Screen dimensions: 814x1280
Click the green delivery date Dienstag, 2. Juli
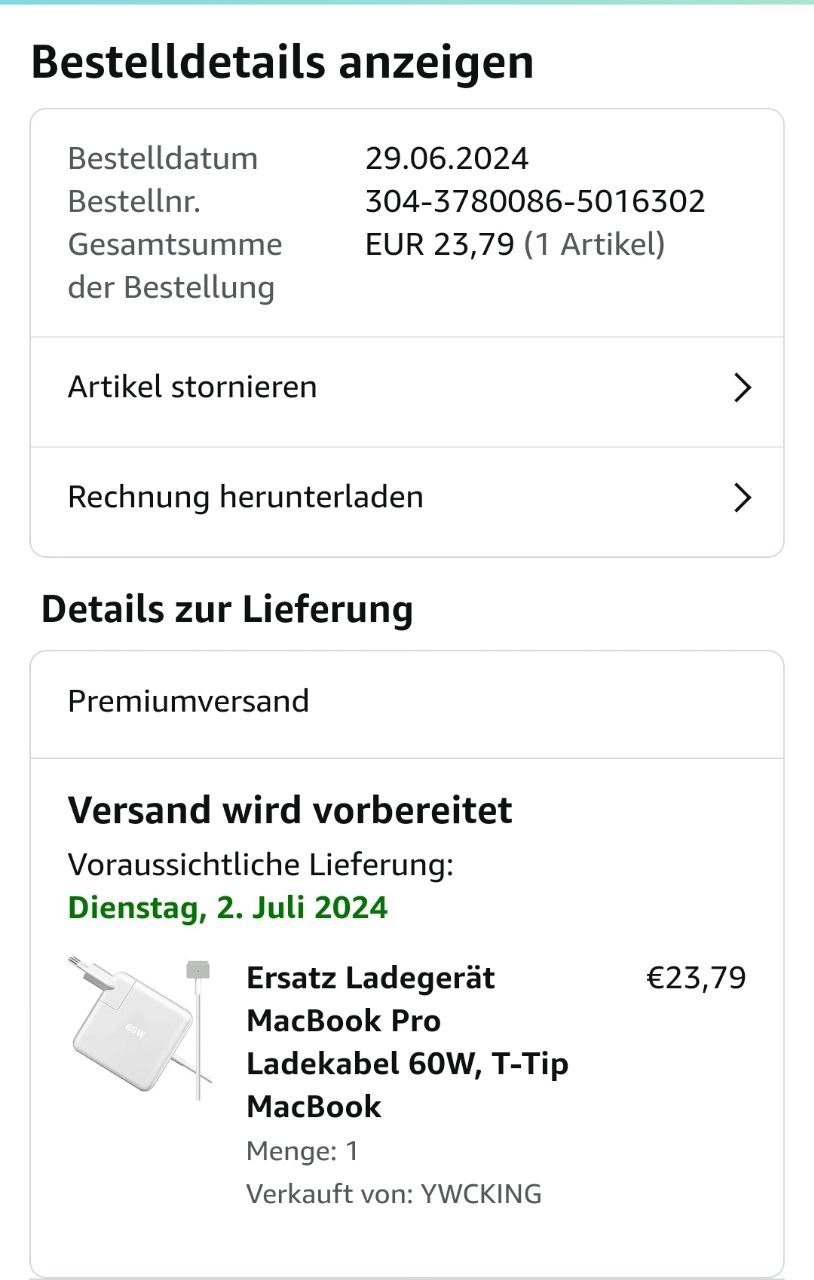(228, 908)
